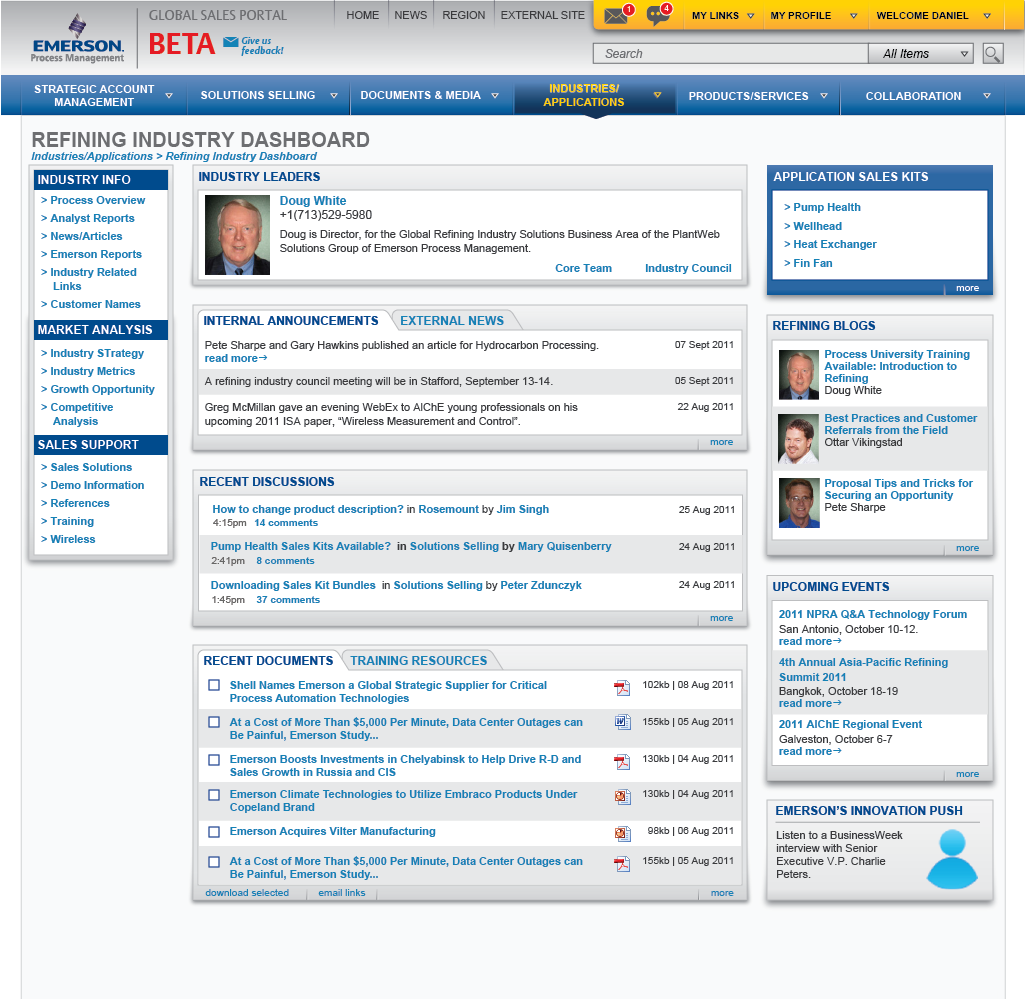Click Ottar Vikingstad's blog photo
The width and height of the screenshot is (1025, 999).
point(799,439)
